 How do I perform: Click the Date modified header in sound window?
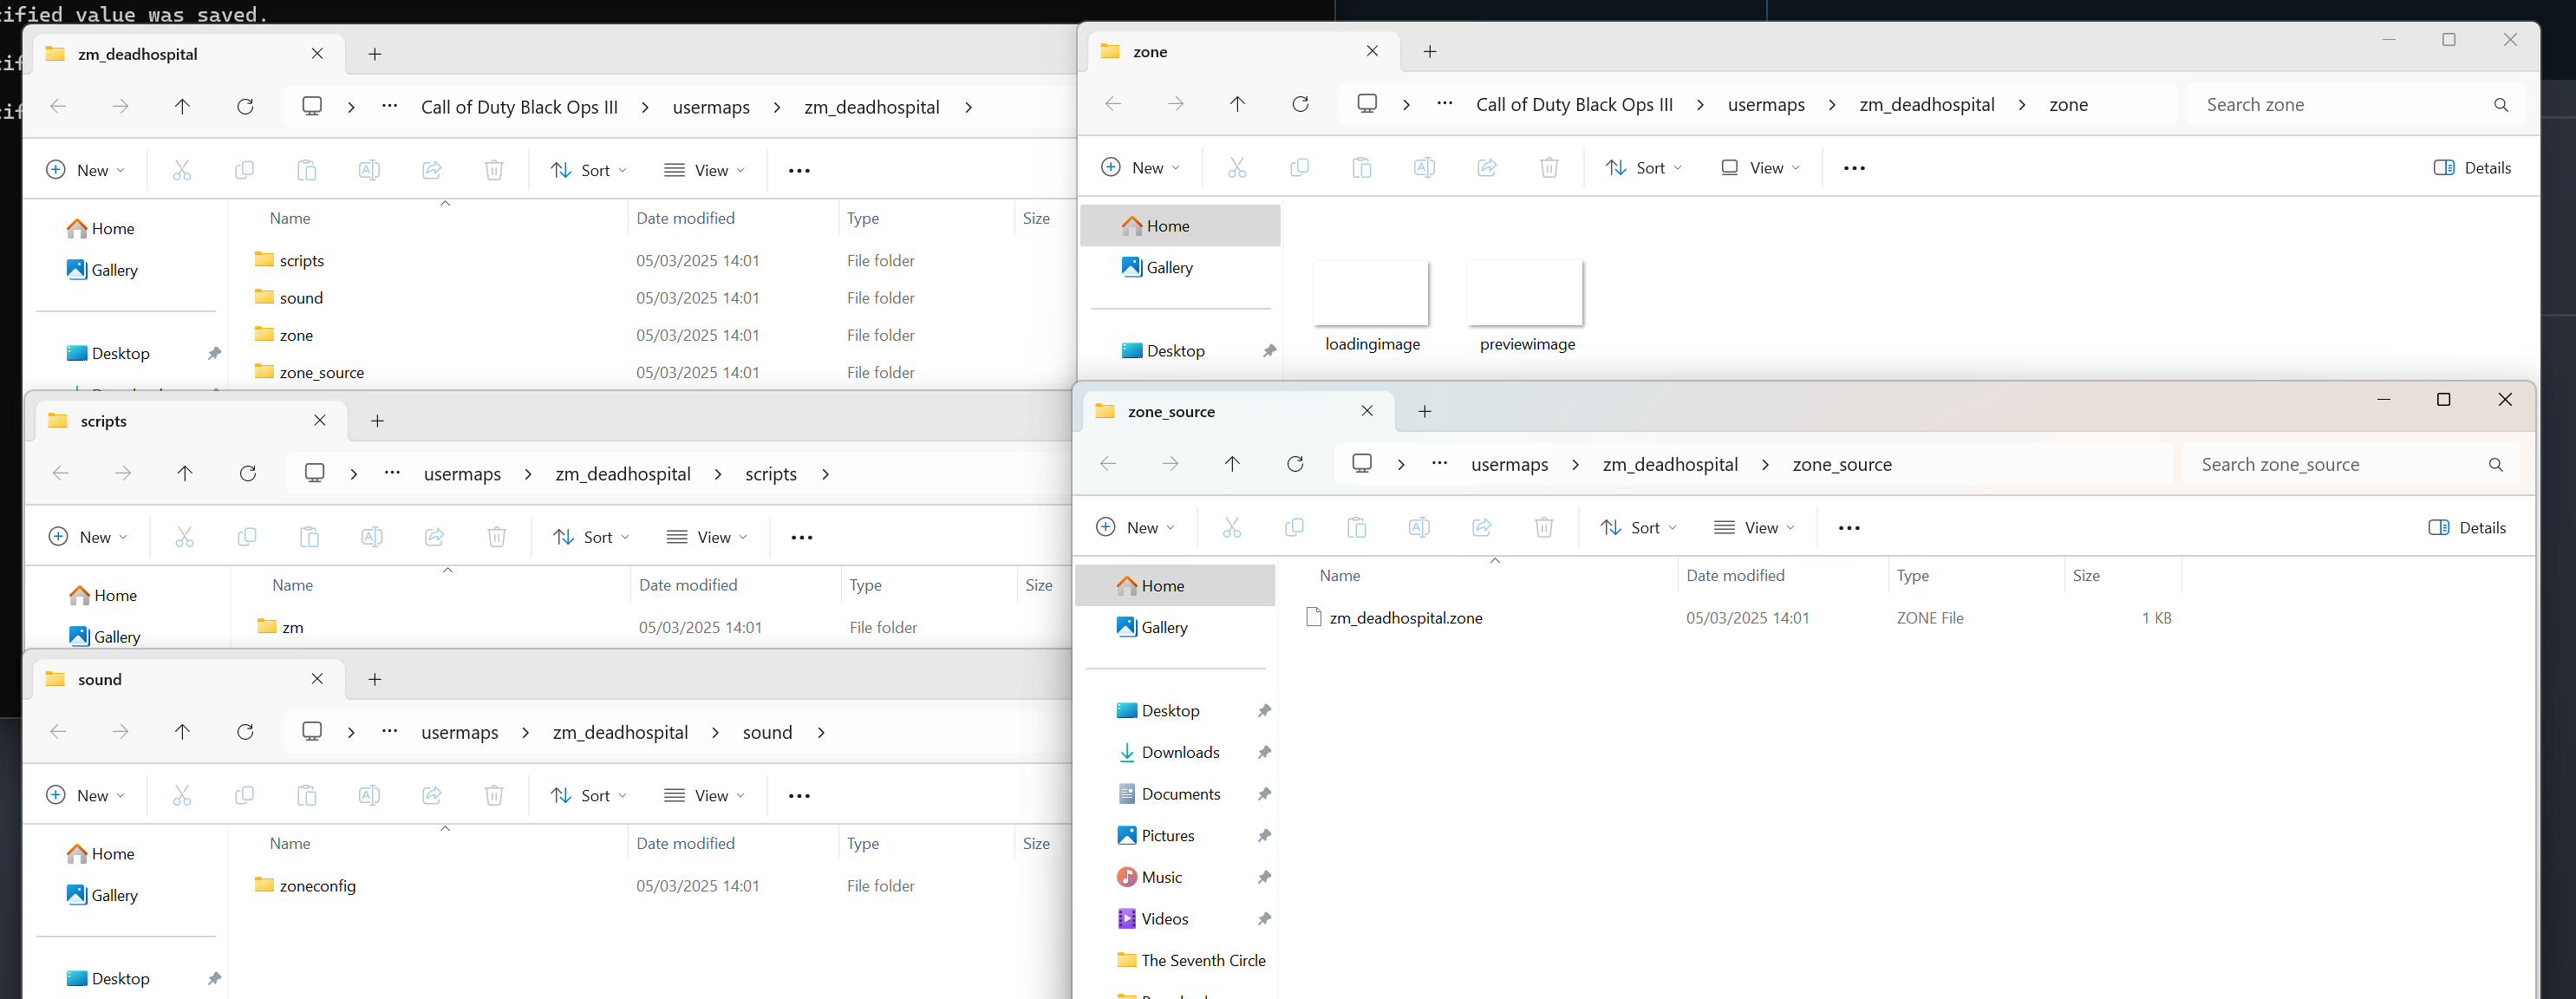pyautogui.click(x=685, y=843)
